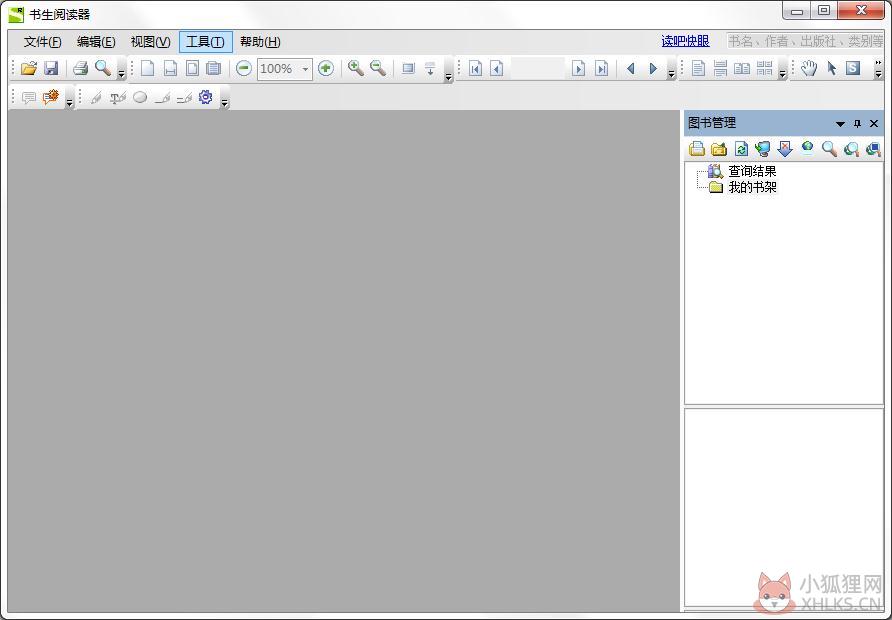892x620 pixels.
Task: Expand the file toolbar overflow options
Action: (121, 73)
